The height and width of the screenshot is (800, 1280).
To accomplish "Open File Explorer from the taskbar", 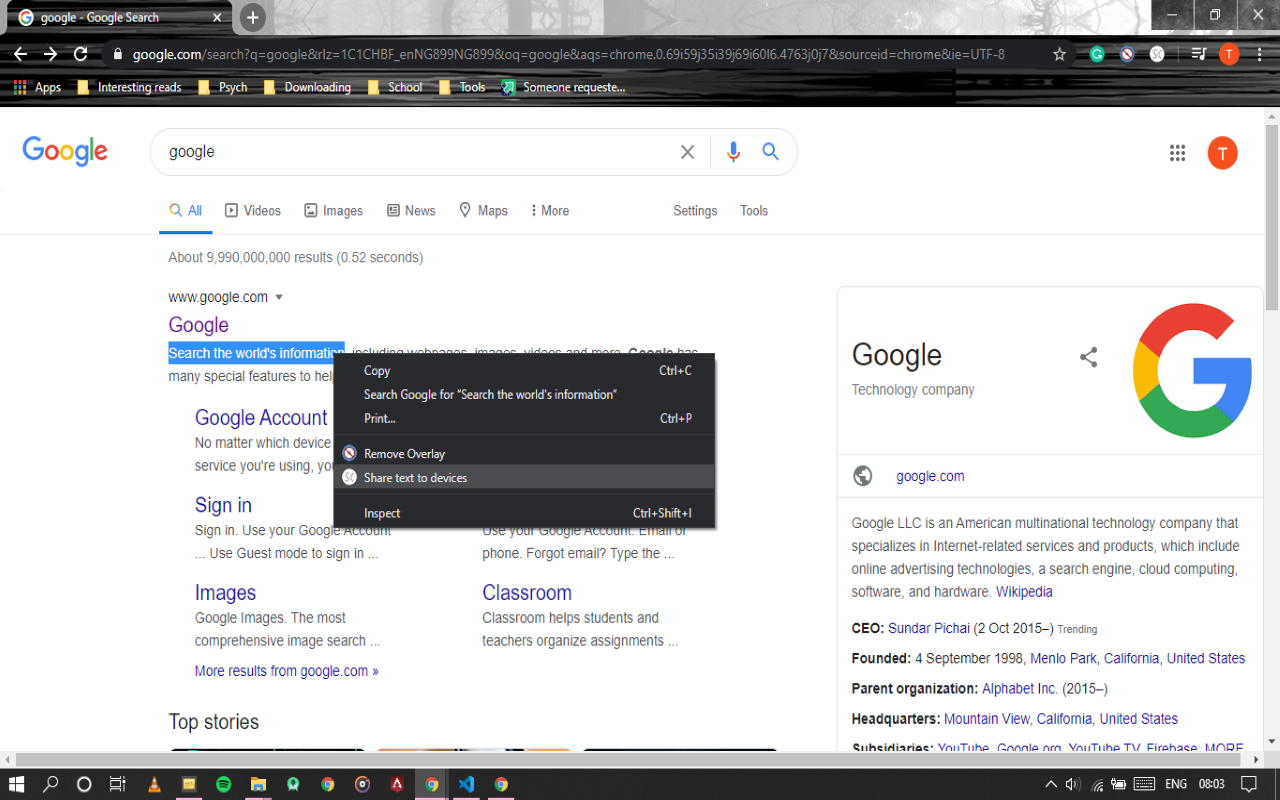I will [x=258, y=784].
